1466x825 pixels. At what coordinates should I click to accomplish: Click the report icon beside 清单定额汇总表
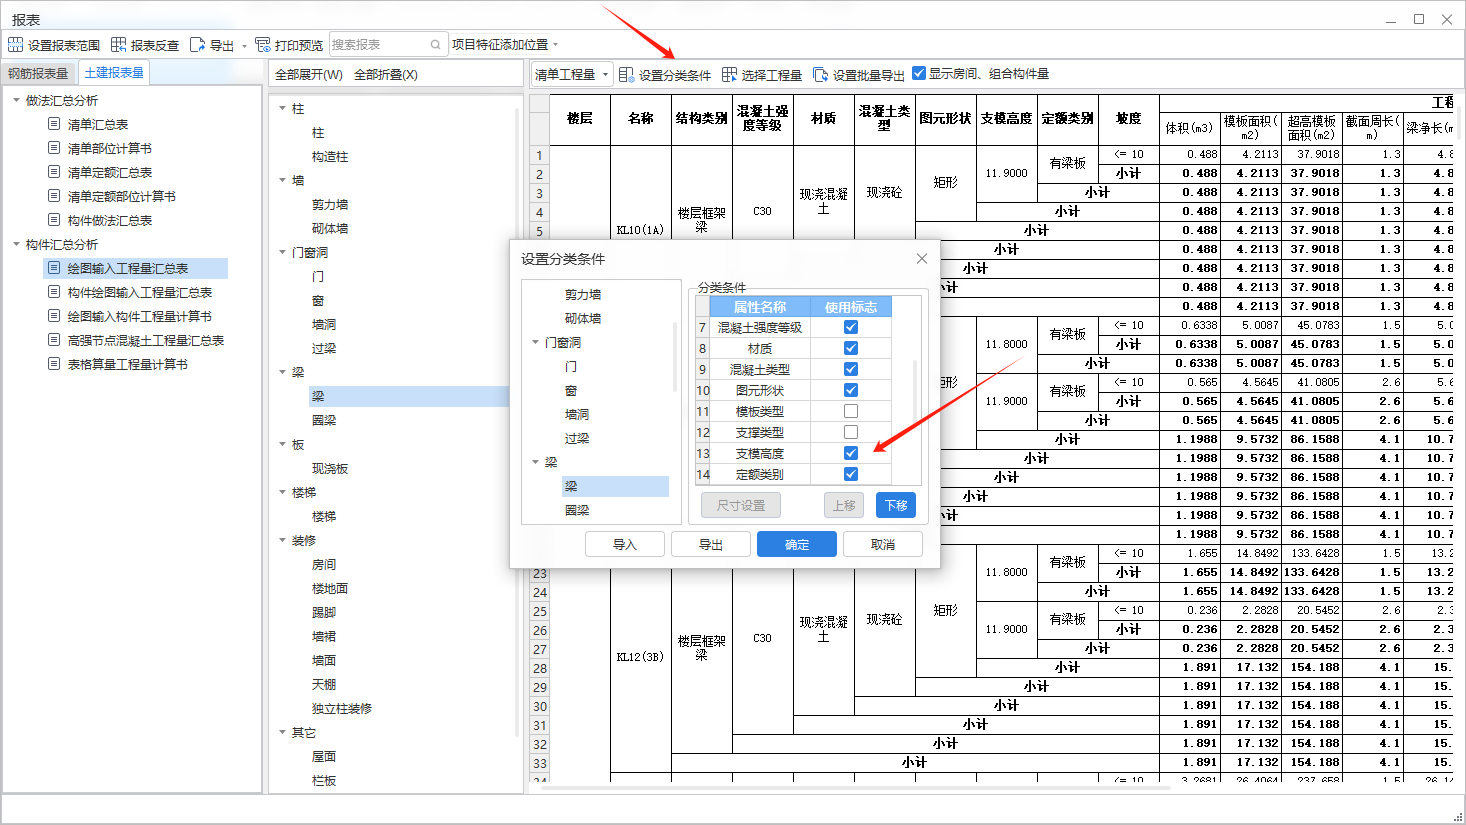(x=54, y=172)
